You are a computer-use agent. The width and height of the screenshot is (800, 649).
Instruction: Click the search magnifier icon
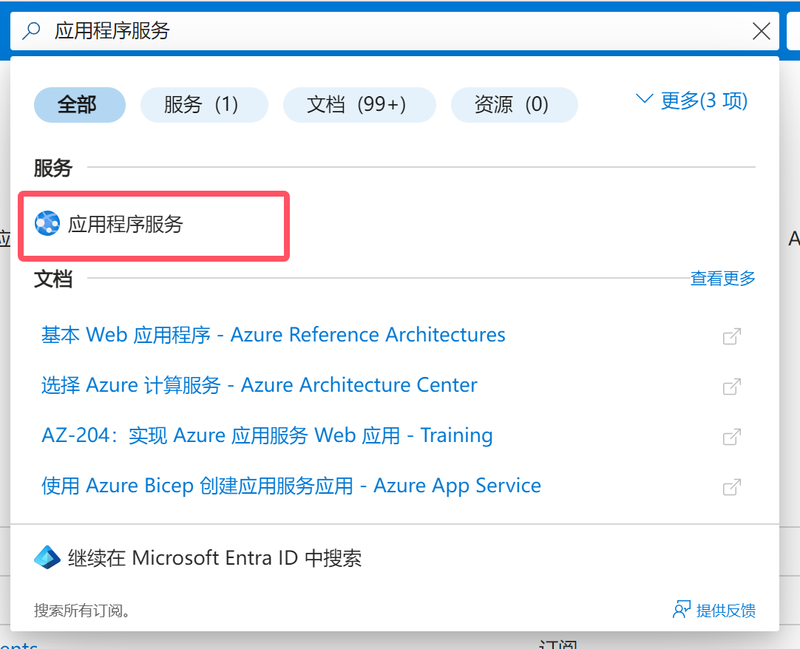(32, 31)
